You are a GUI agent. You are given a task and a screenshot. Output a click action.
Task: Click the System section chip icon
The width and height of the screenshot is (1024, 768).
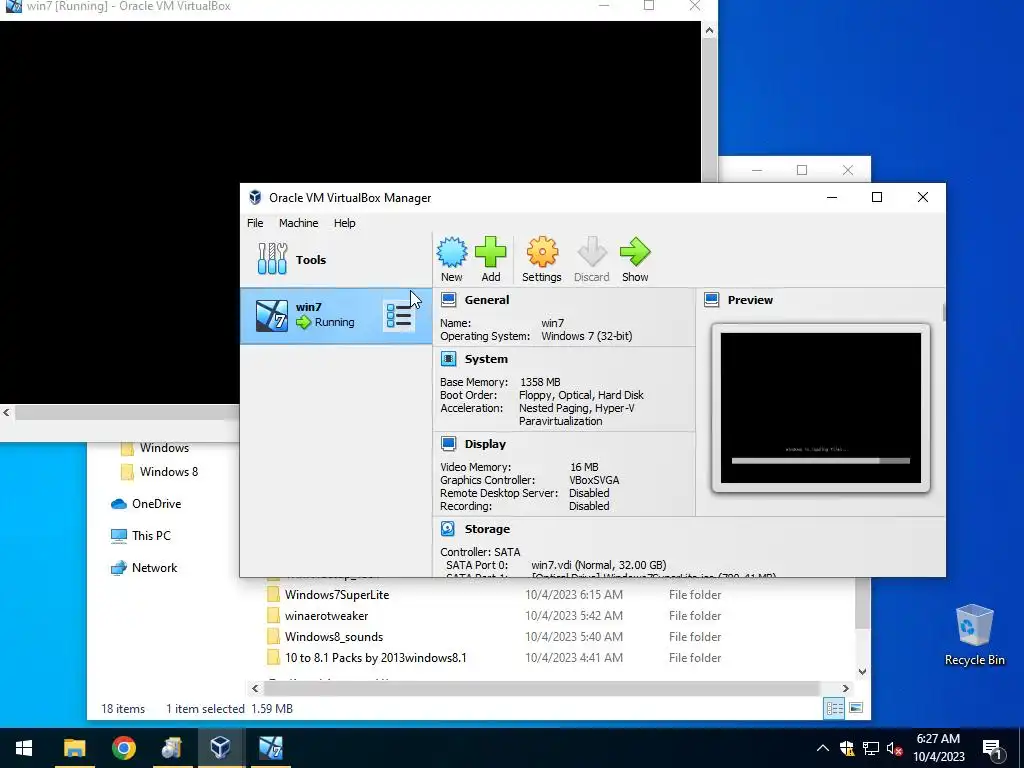(449, 359)
